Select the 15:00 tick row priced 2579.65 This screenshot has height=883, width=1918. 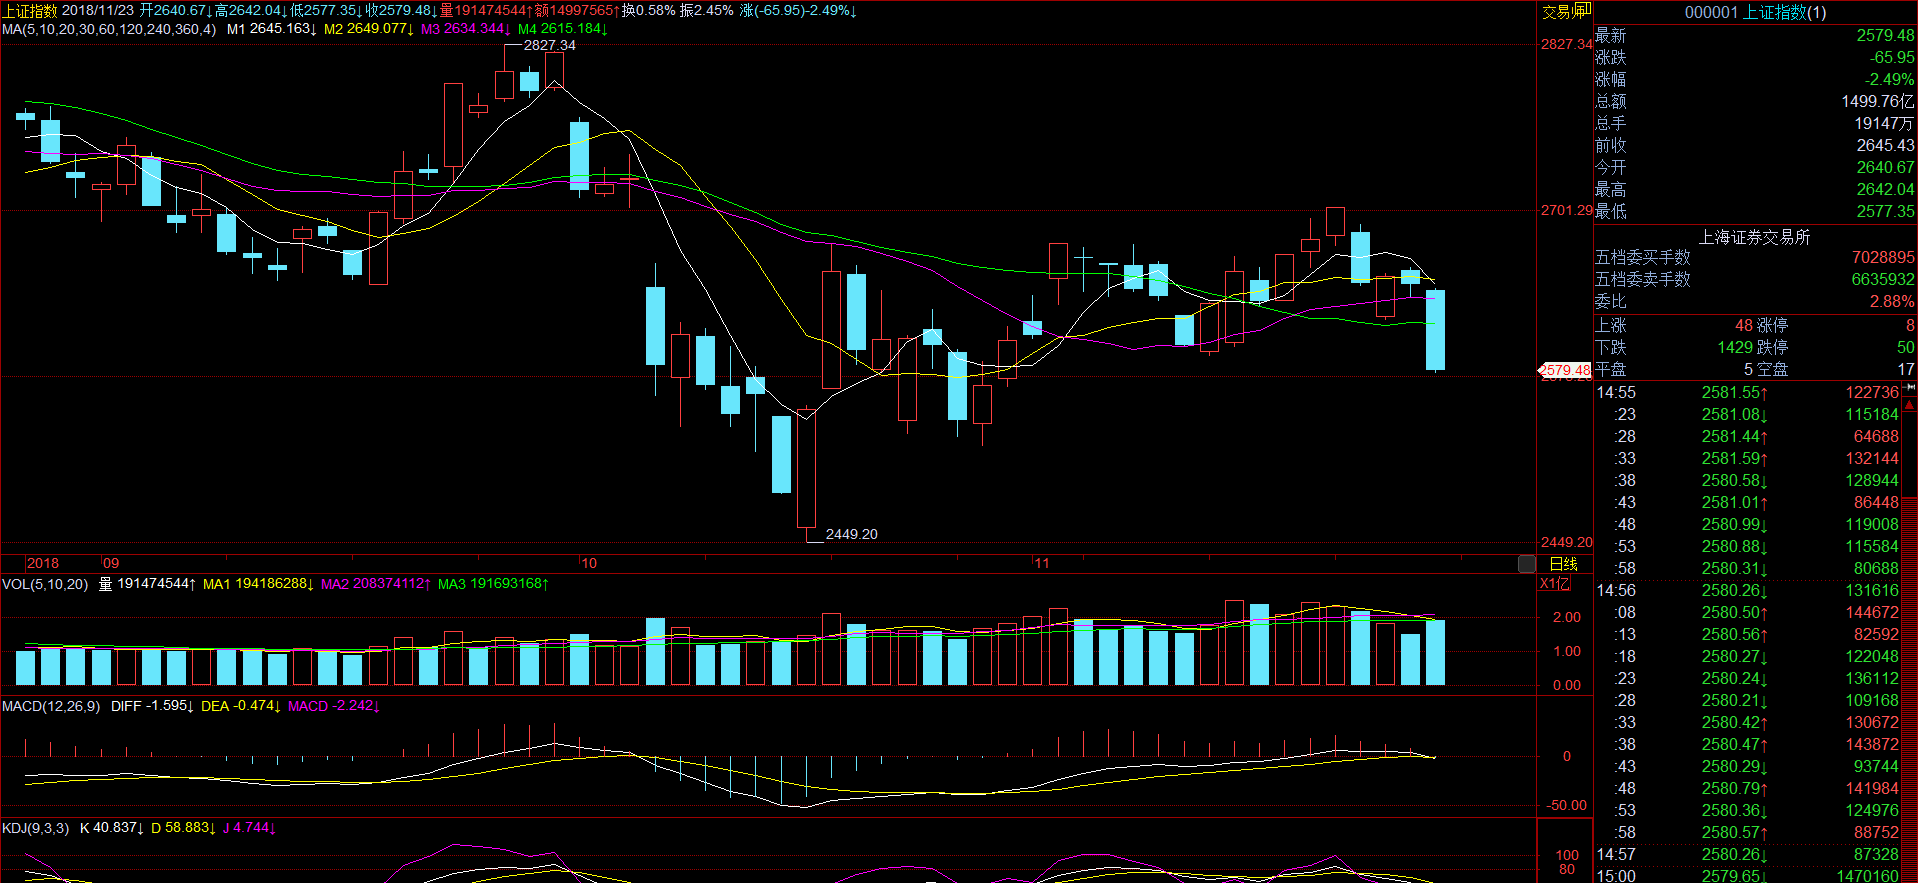click(1747, 875)
